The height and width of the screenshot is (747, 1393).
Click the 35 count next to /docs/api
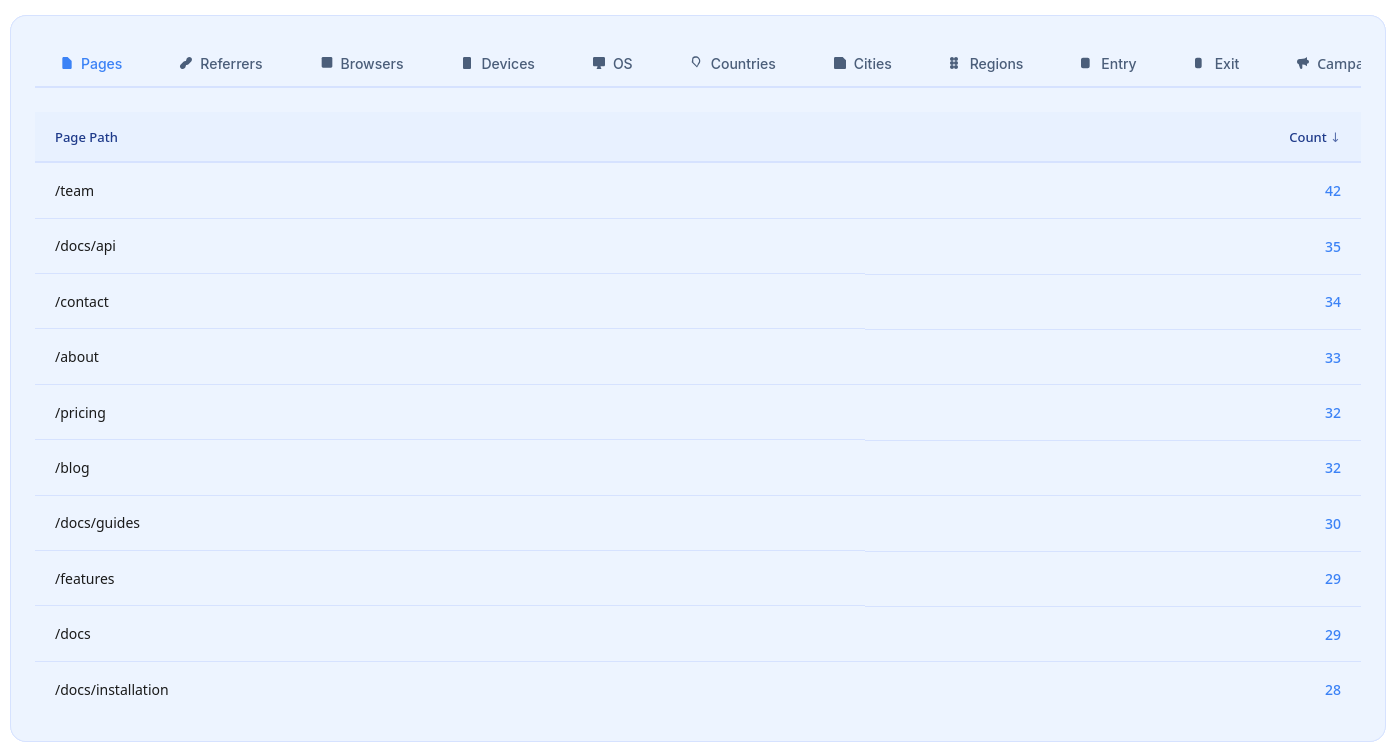tap(1332, 246)
